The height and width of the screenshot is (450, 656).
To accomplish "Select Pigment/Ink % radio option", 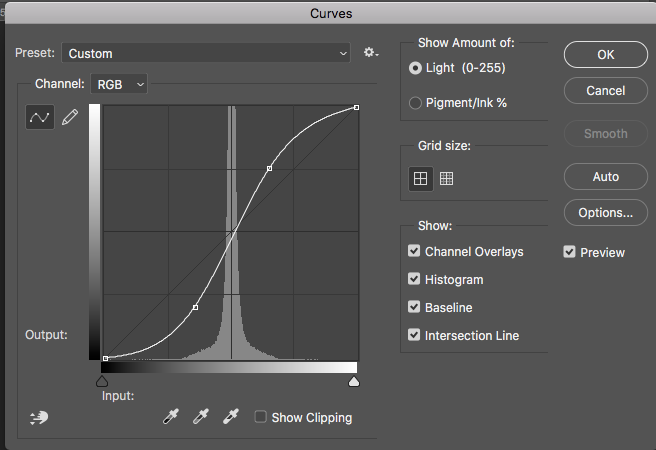I will point(416,102).
